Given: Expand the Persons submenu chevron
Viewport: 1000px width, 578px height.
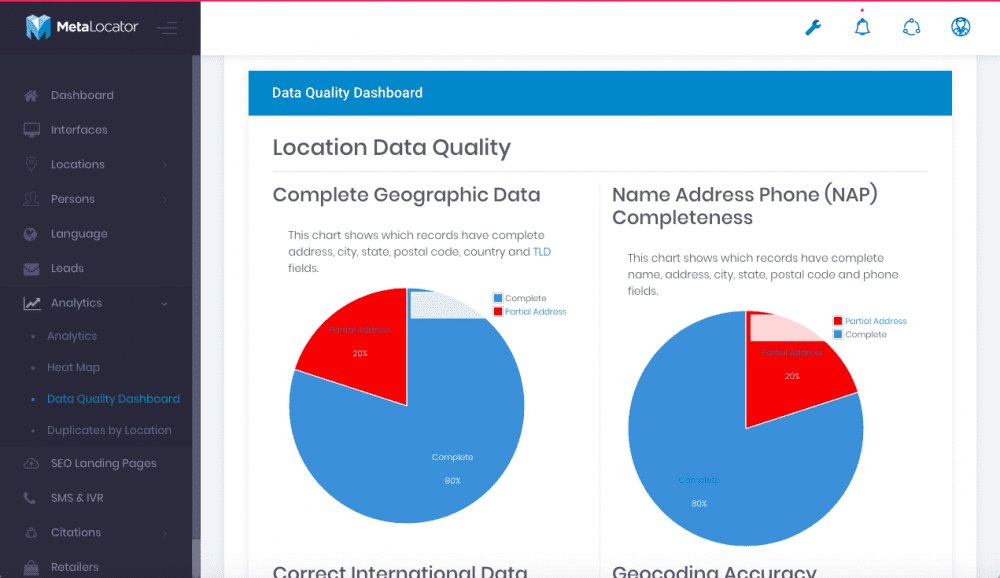Looking at the screenshot, I should pyautogui.click(x=165, y=200).
